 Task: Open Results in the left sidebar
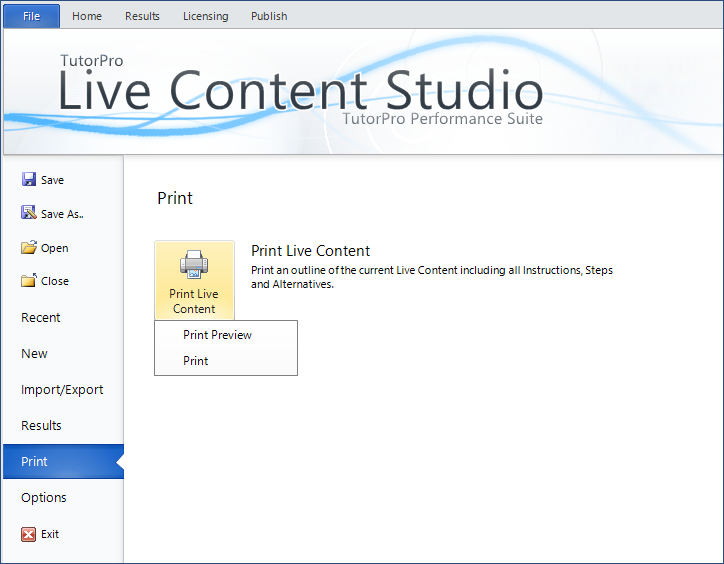coord(41,425)
